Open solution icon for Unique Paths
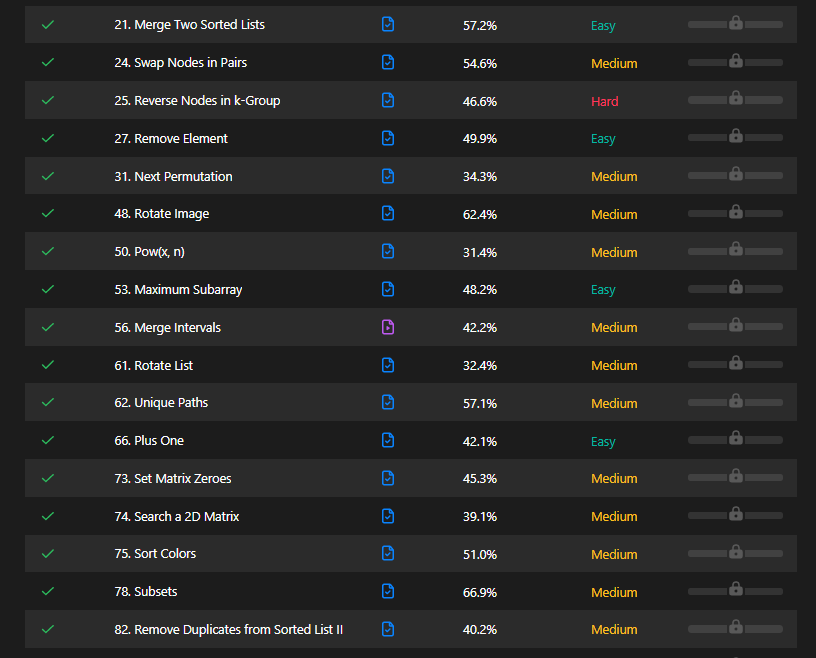Viewport: 816px width, 658px height. pos(388,402)
